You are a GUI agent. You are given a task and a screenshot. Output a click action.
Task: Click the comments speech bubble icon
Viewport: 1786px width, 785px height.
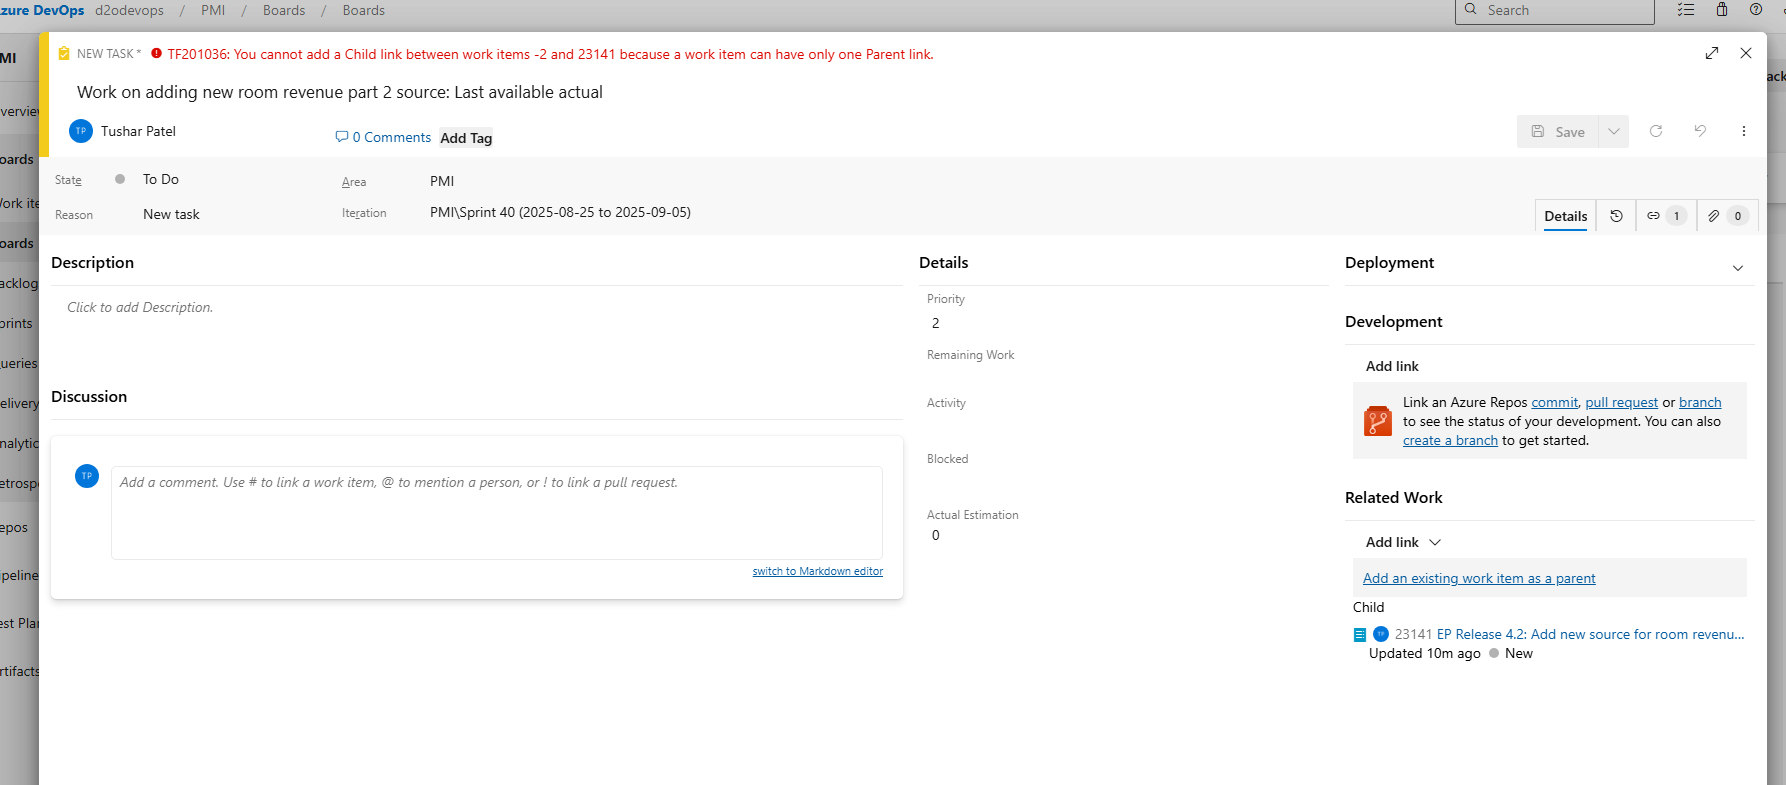point(342,137)
